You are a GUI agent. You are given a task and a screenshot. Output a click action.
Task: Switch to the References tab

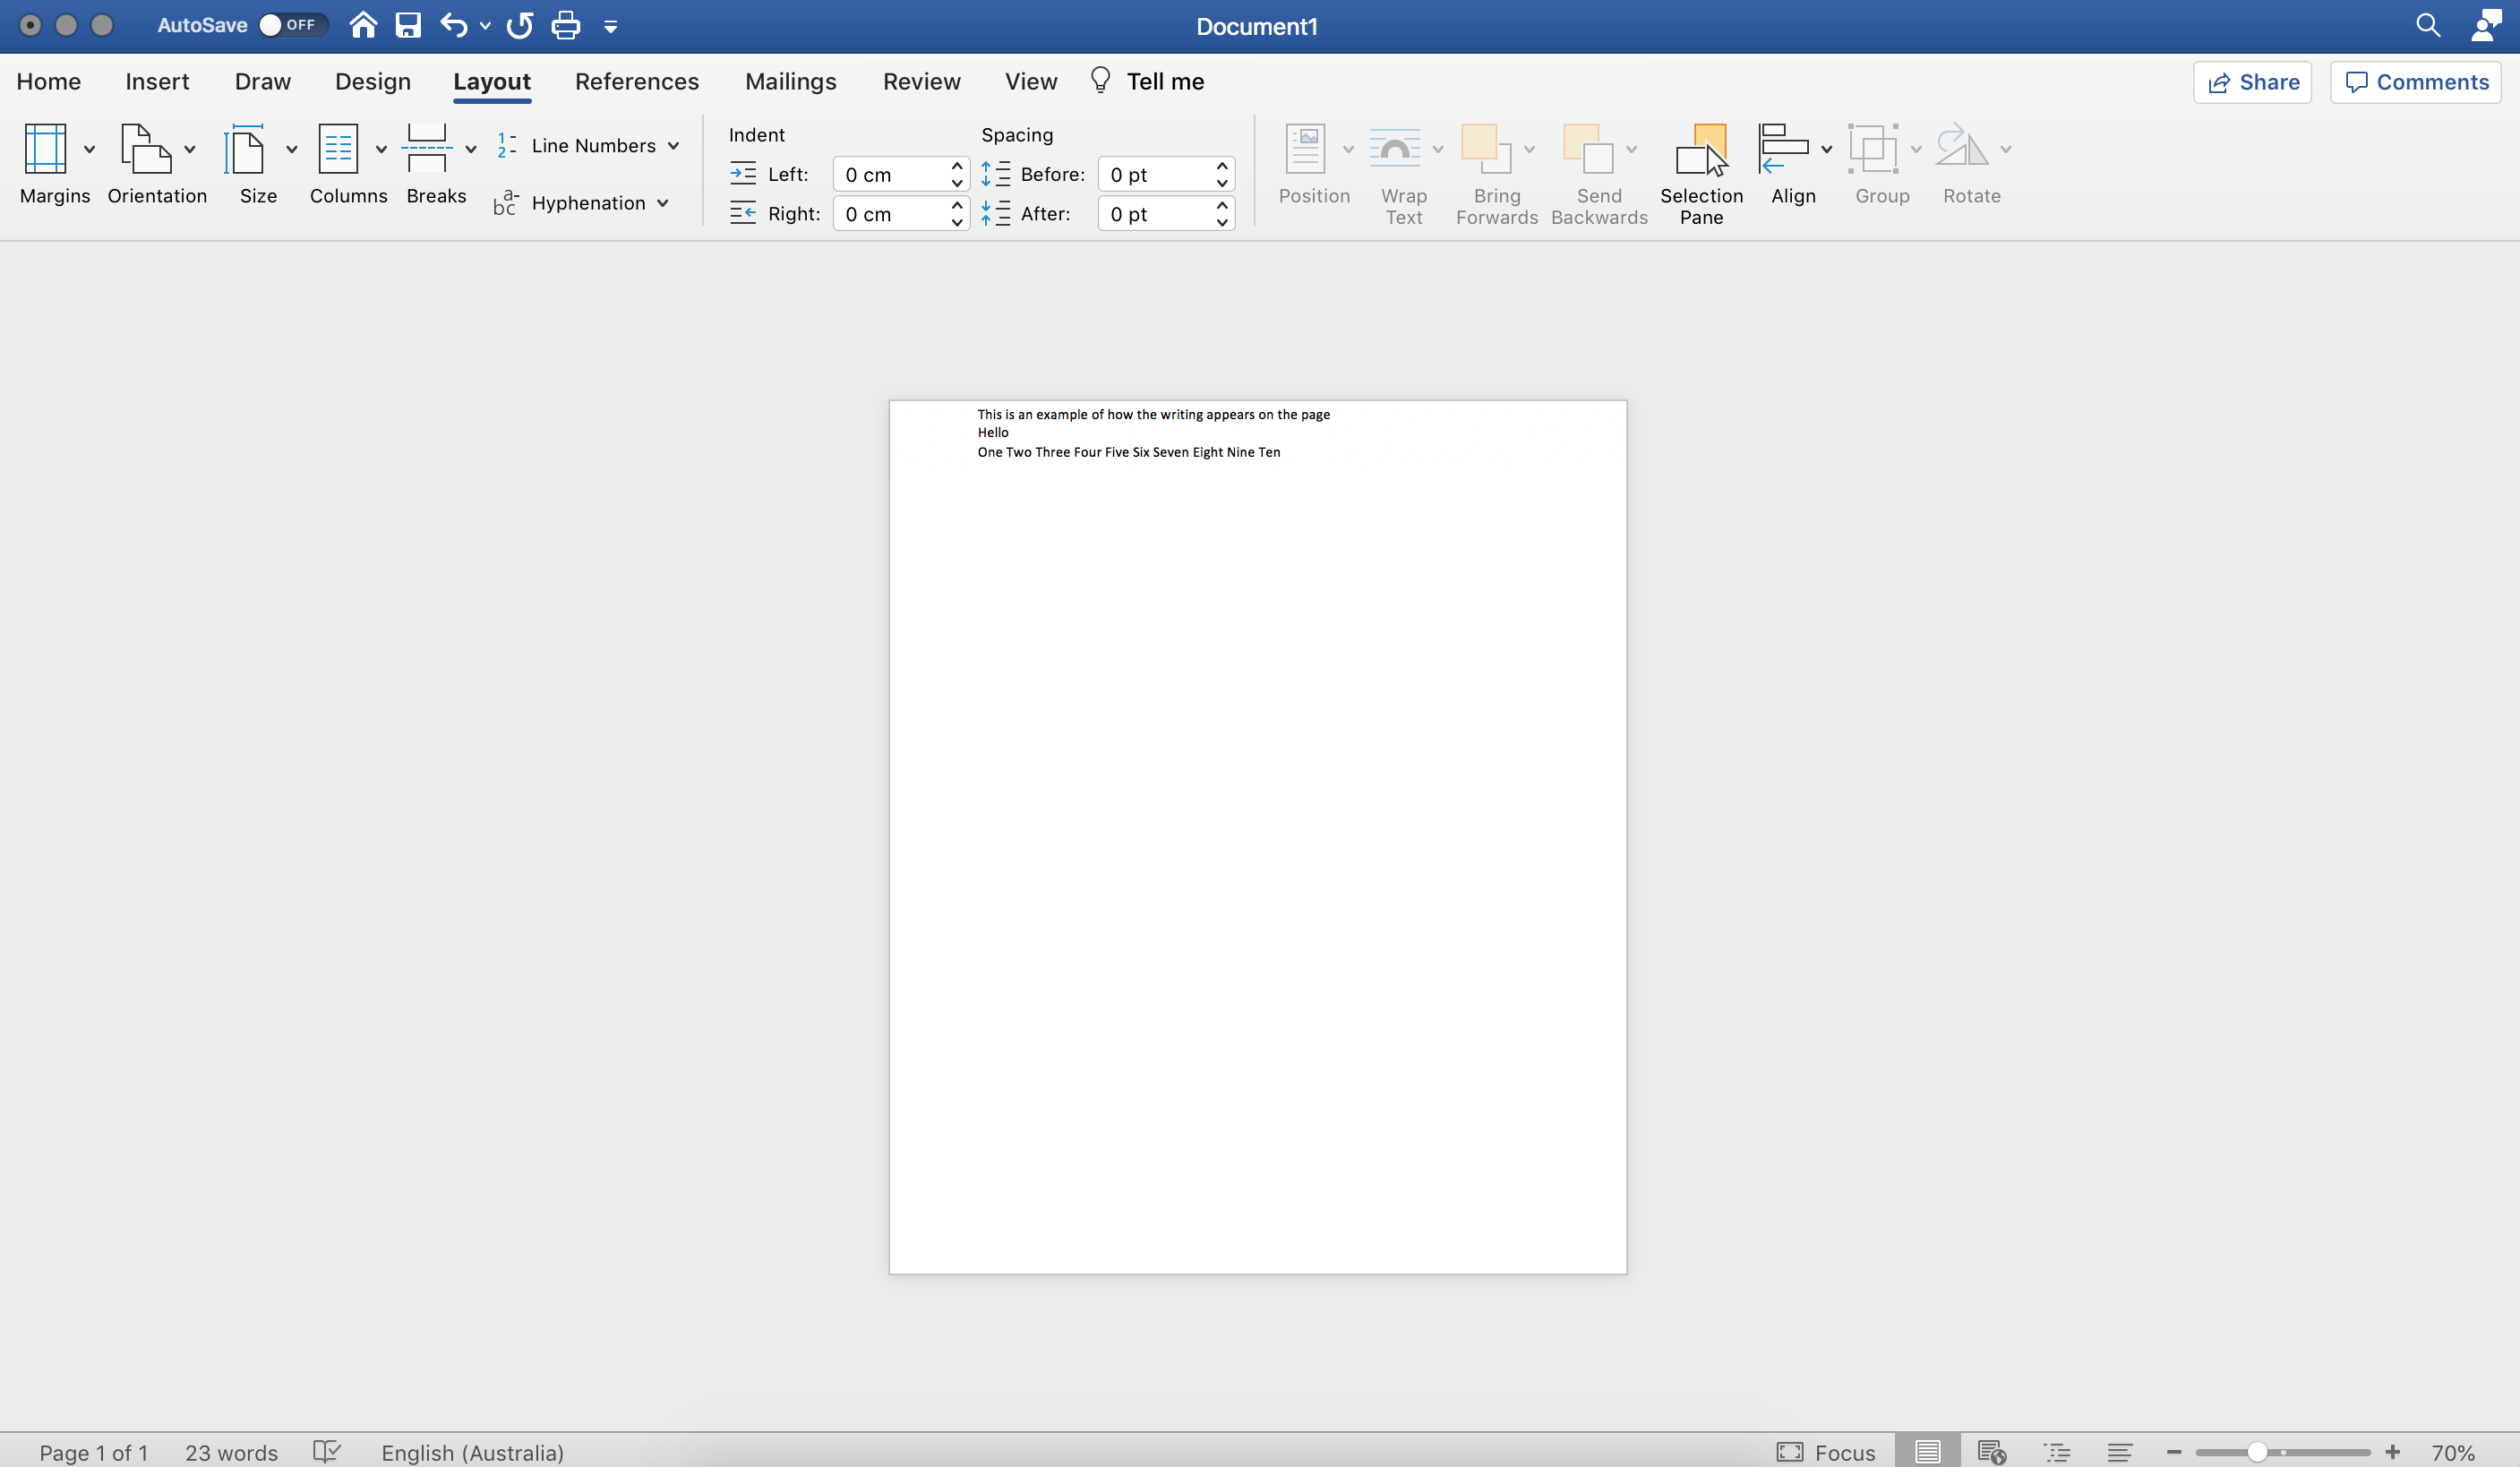(x=636, y=81)
